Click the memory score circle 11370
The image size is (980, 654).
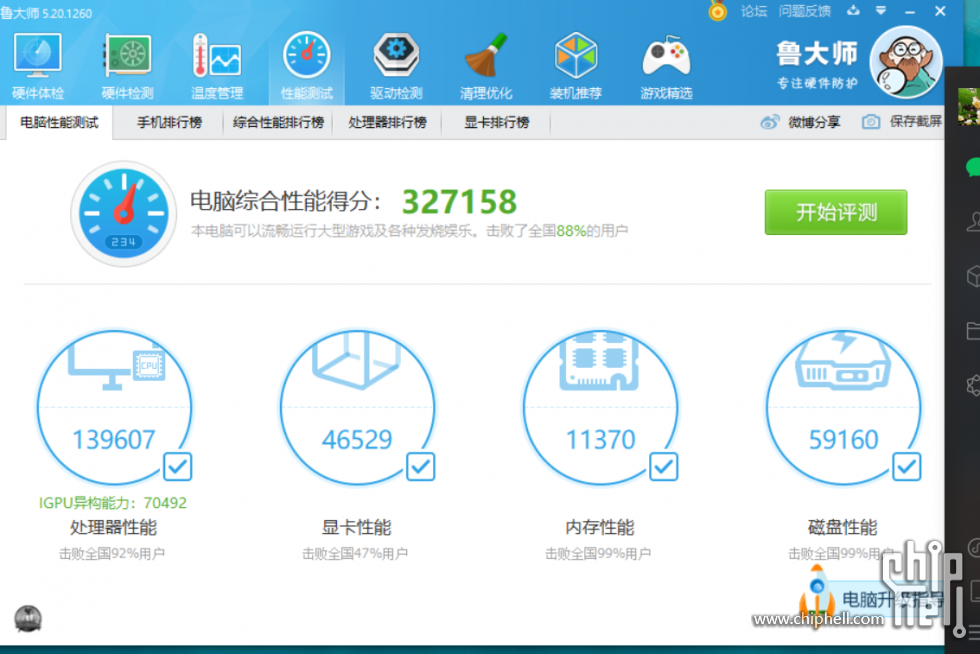point(600,408)
